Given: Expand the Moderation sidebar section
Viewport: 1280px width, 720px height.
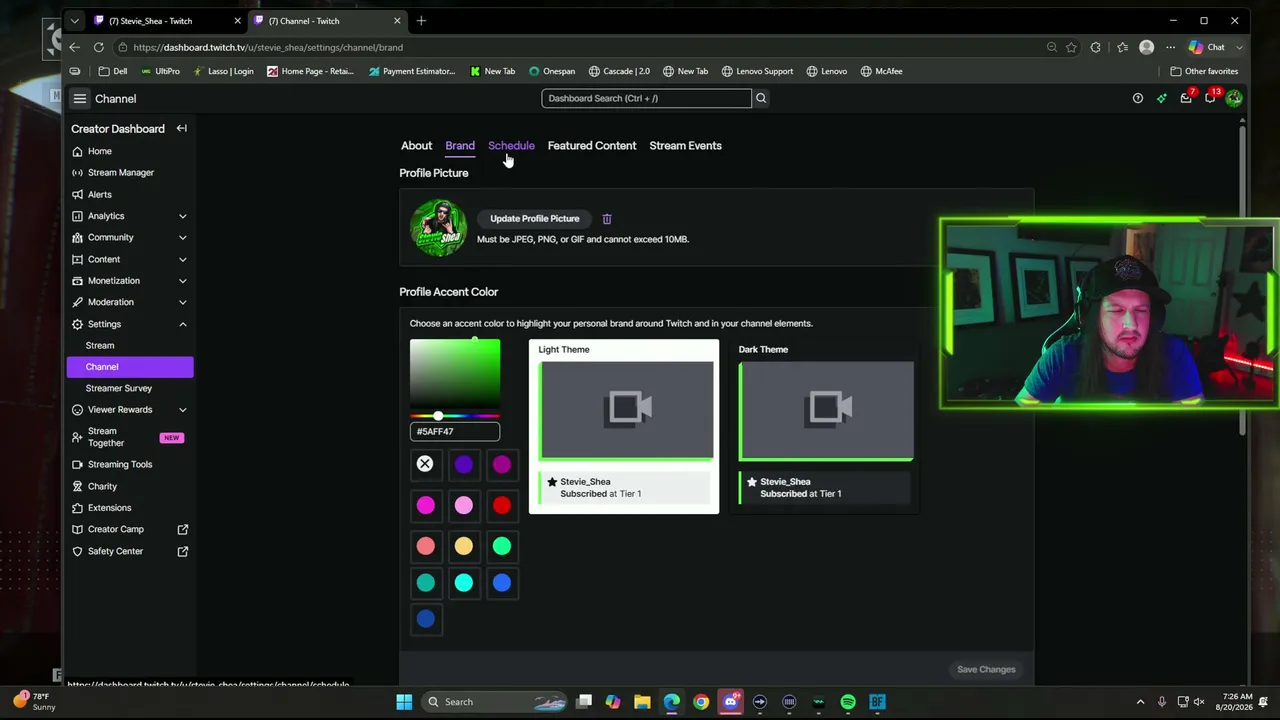Looking at the screenshot, I should coord(183,302).
